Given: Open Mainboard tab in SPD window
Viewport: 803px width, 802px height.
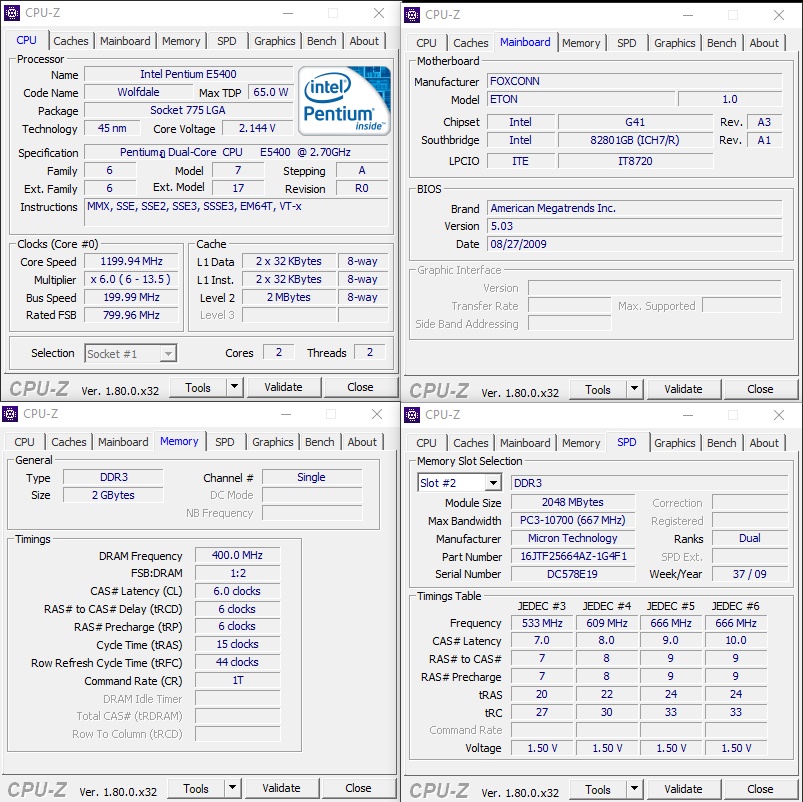Looking at the screenshot, I should point(525,443).
